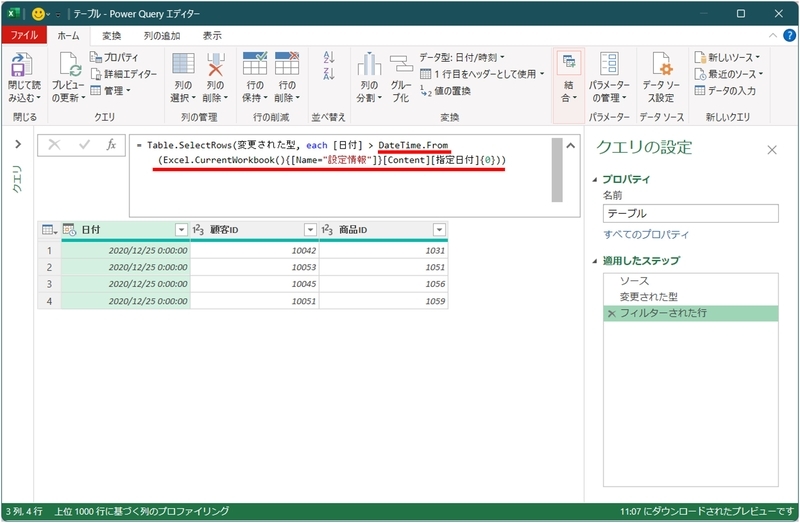The width and height of the screenshot is (800, 523).
Task: Click the 日付 column type icon
Action: pos(69,230)
